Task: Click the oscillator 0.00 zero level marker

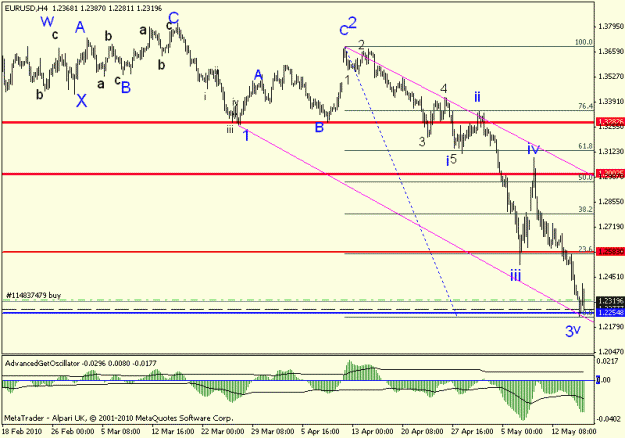Action: (603, 380)
